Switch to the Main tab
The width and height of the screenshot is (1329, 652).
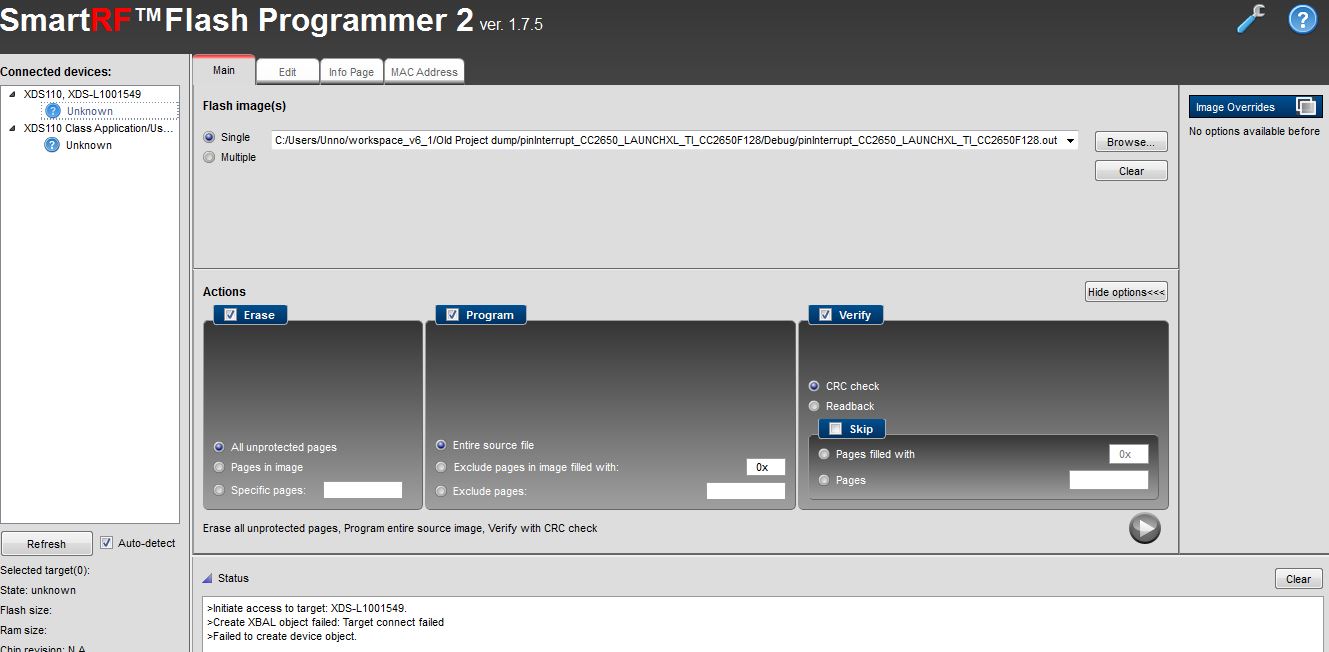[x=224, y=70]
